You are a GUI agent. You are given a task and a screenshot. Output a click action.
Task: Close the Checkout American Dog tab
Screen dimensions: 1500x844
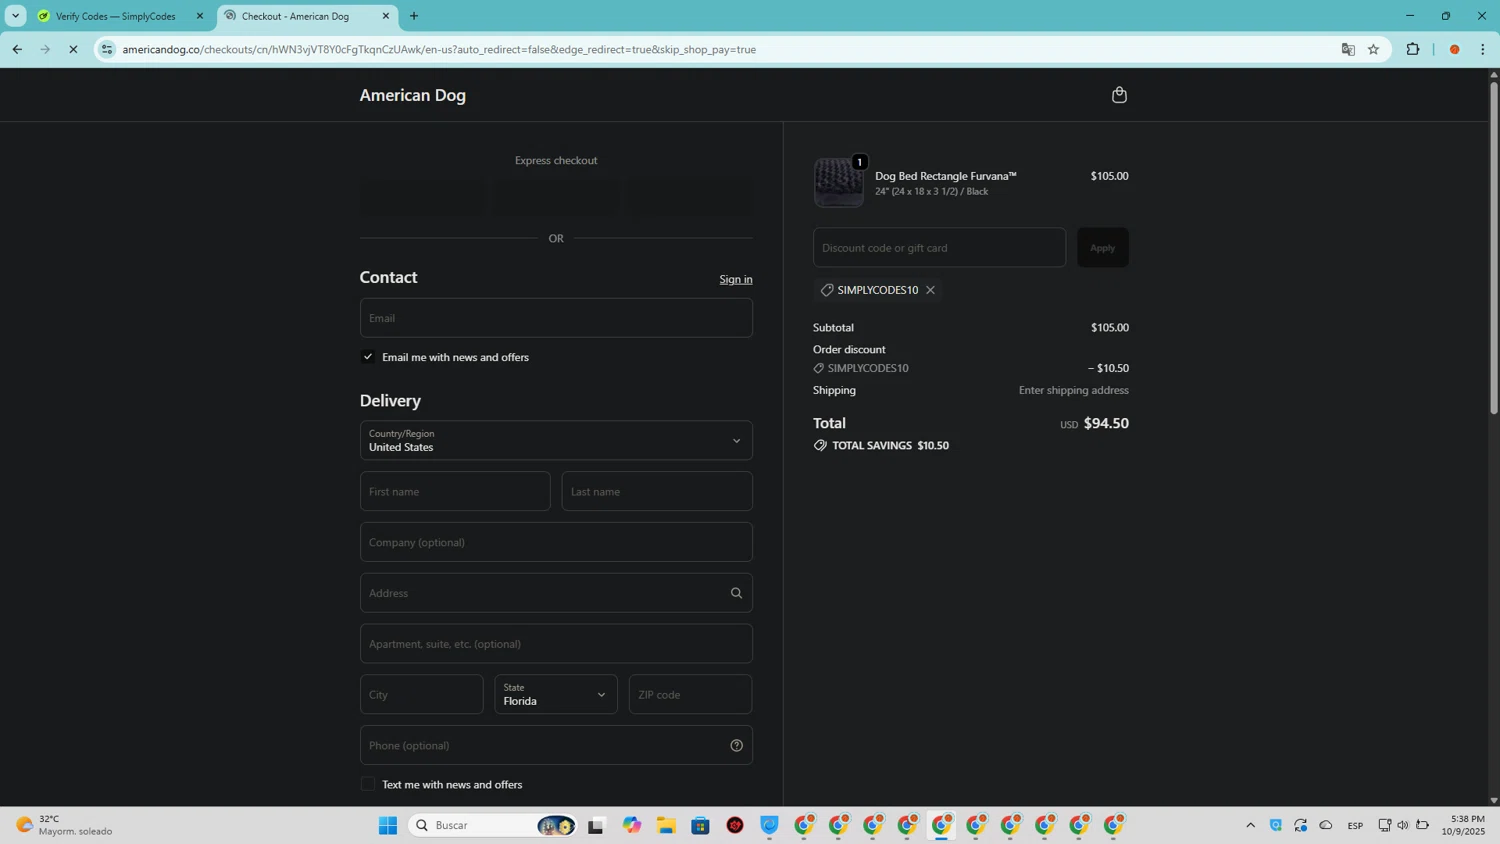[386, 16]
